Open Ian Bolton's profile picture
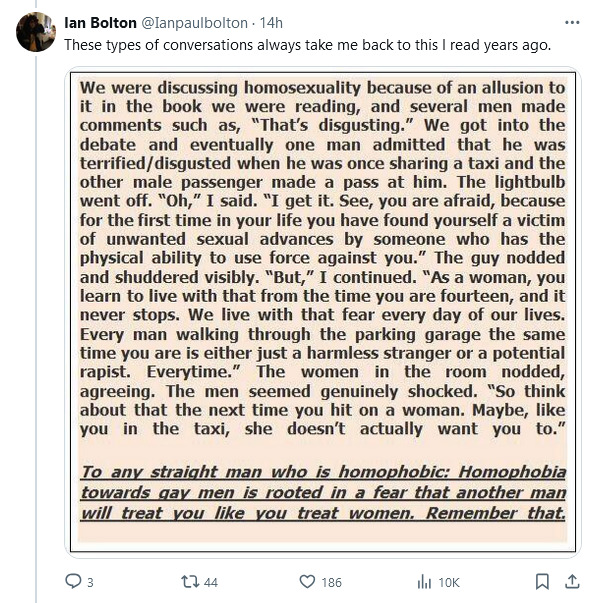Screen dimensions: 598x603 [36, 32]
